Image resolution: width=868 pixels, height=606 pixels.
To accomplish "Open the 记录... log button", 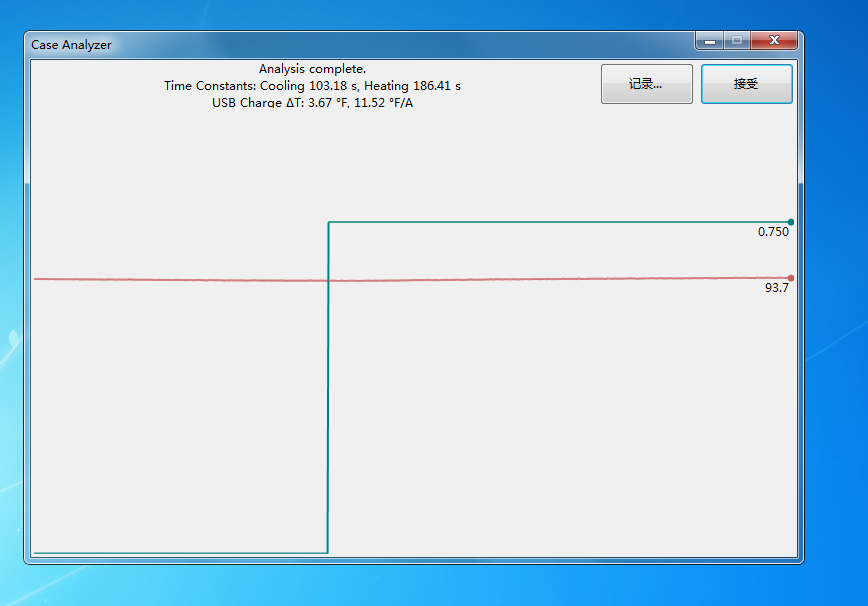I will click(647, 84).
